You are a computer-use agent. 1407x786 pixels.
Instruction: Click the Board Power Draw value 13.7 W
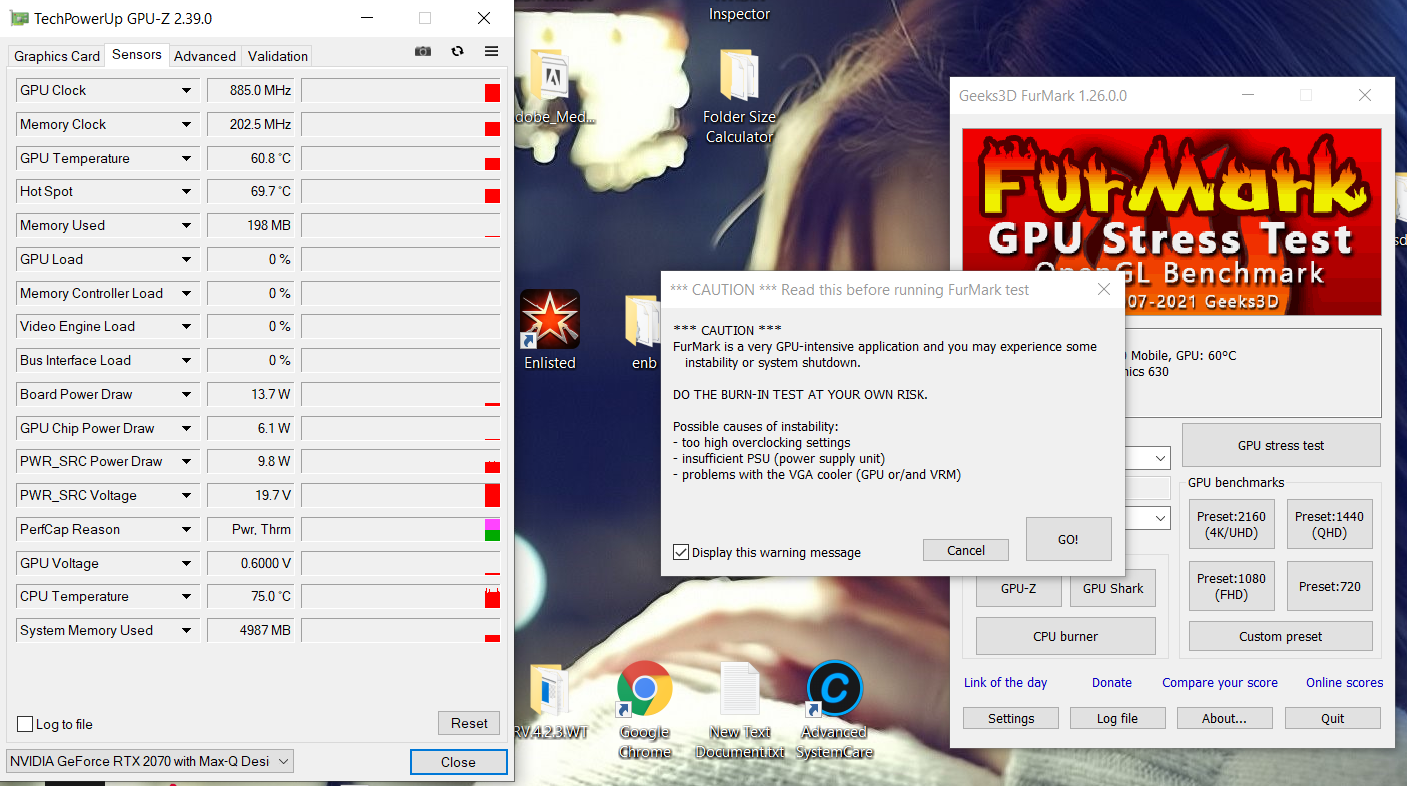pyautogui.click(x=250, y=395)
